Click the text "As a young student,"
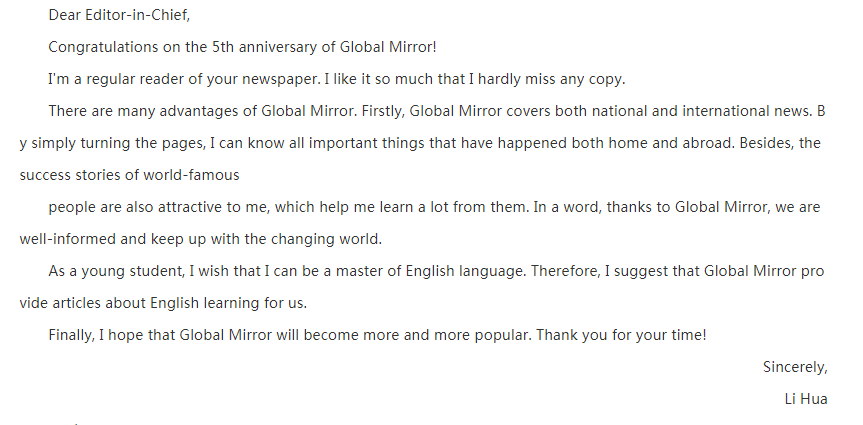Viewport: 863px width, 425px height. point(114,271)
